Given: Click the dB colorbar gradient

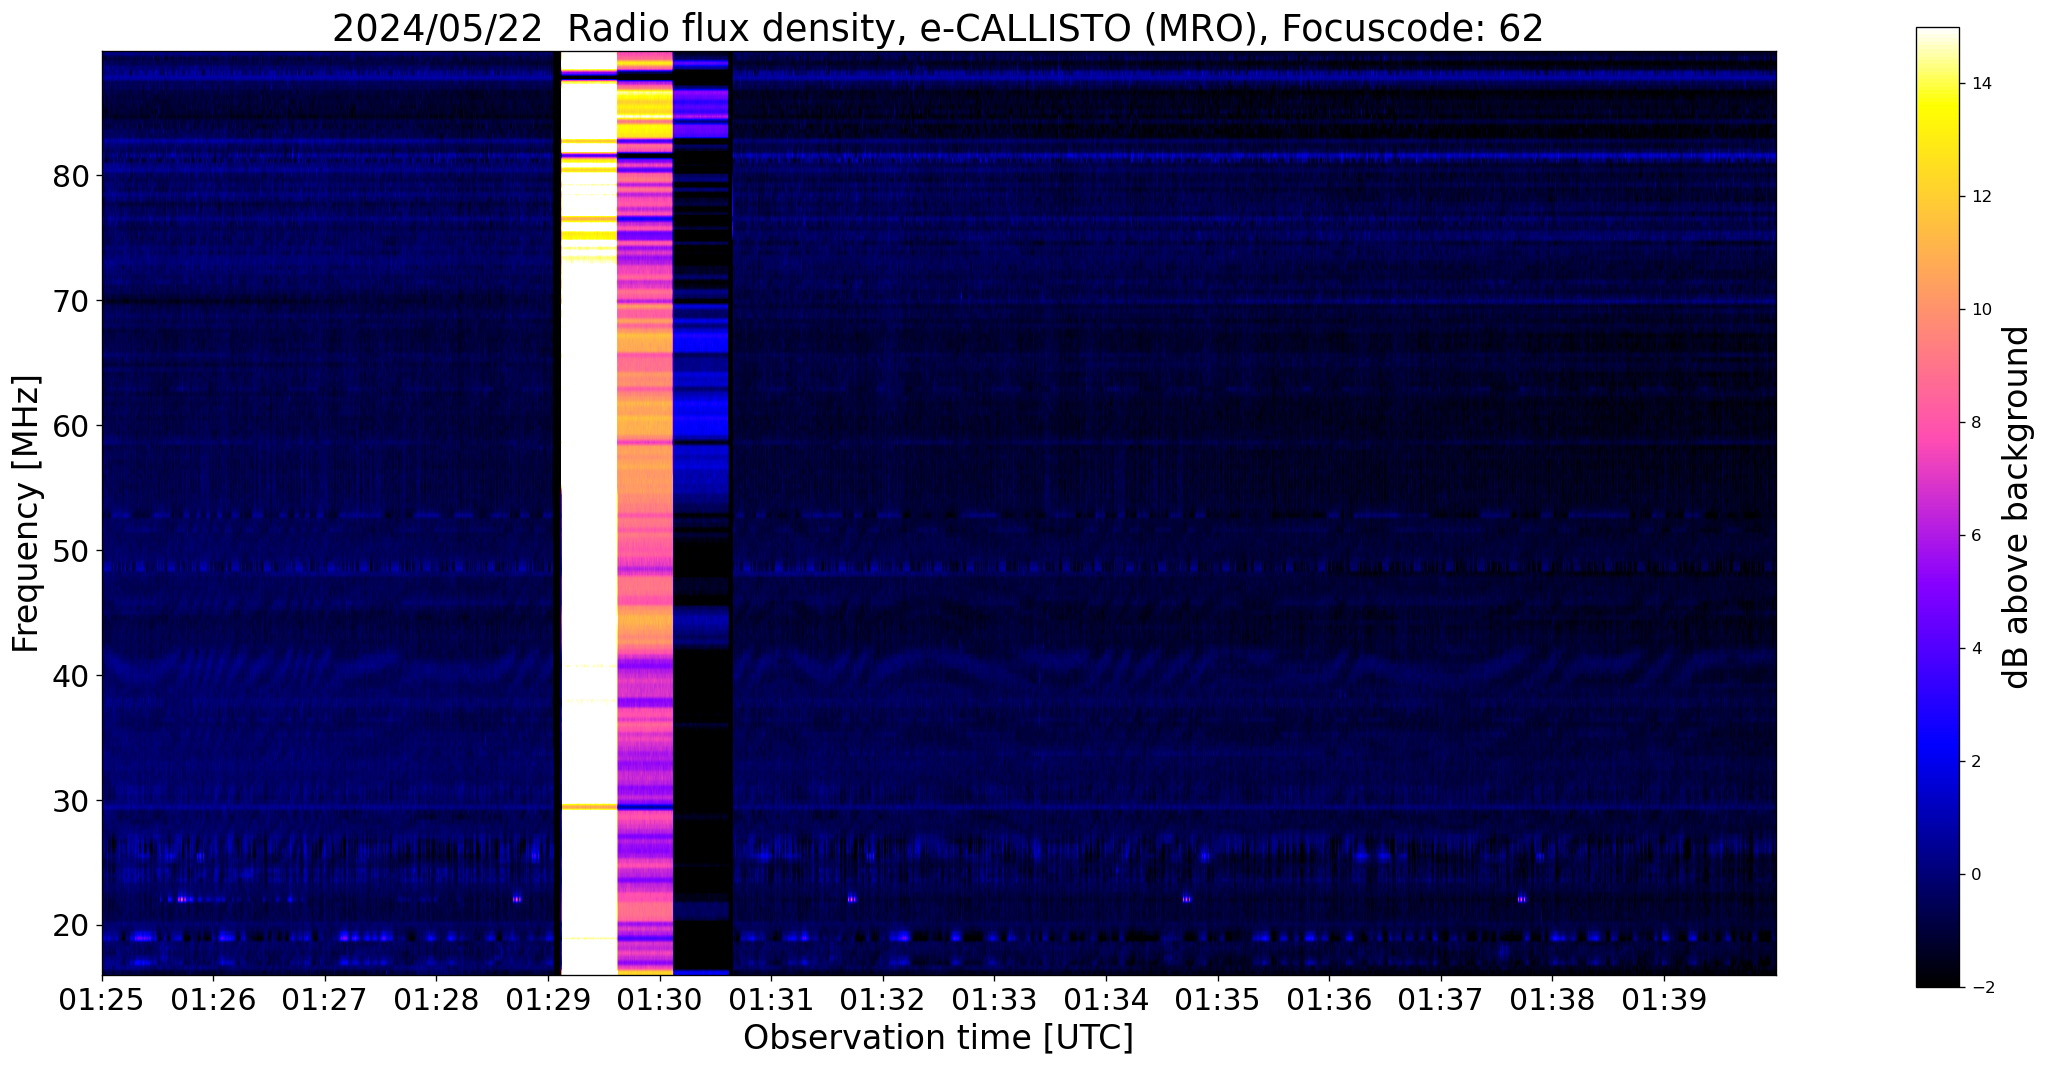Looking at the screenshot, I should tap(1937, 507).
